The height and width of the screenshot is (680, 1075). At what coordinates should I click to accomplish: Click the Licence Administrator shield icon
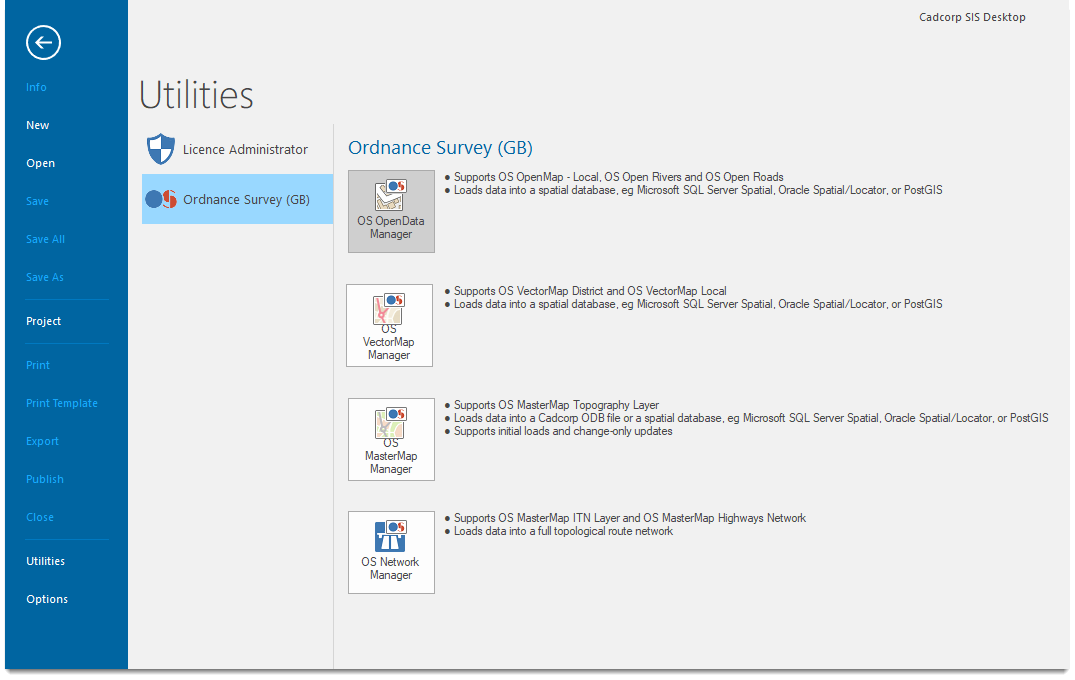click(x=161, y=149)
